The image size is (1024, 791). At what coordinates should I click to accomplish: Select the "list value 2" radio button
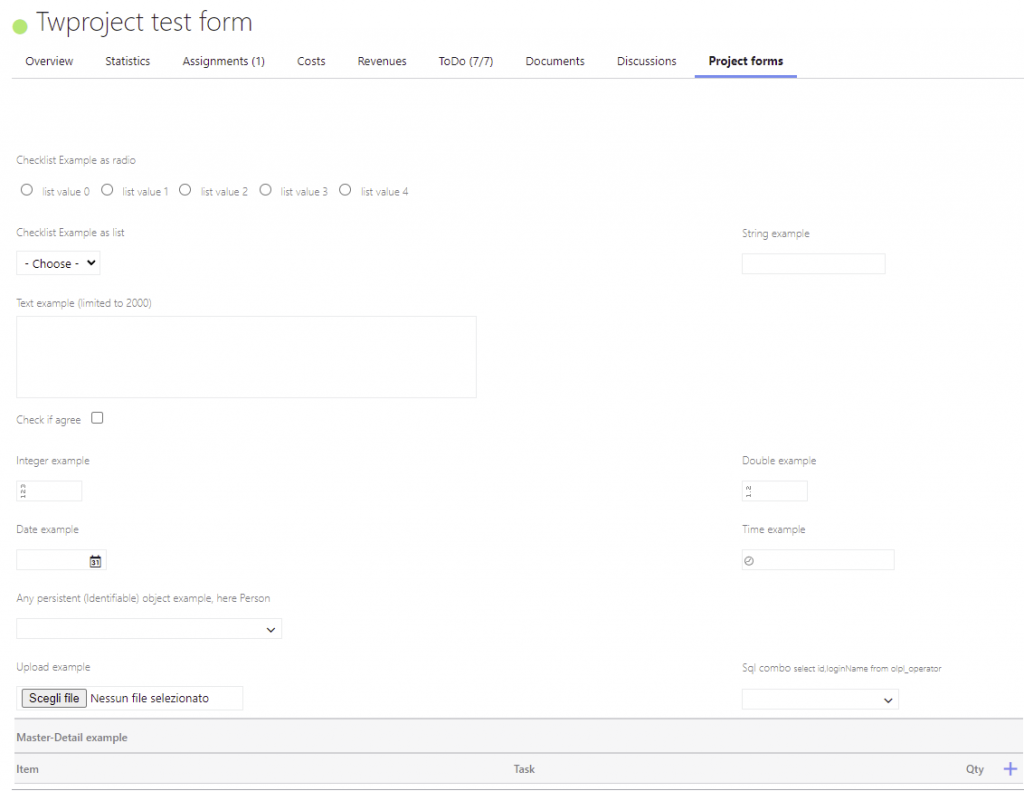(x=184, y=189)
